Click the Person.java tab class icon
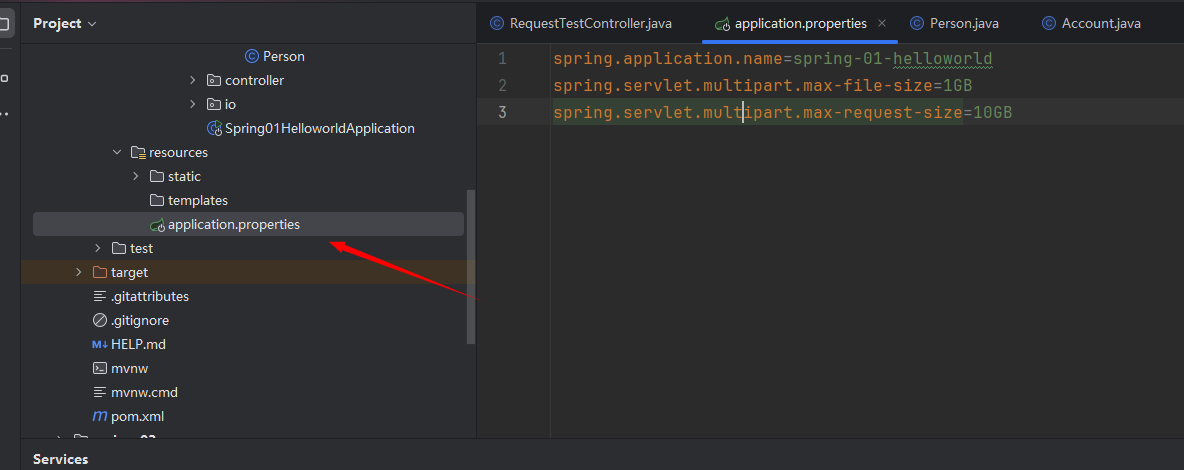This screenshot has height=470, width=1184. [917, 23]
